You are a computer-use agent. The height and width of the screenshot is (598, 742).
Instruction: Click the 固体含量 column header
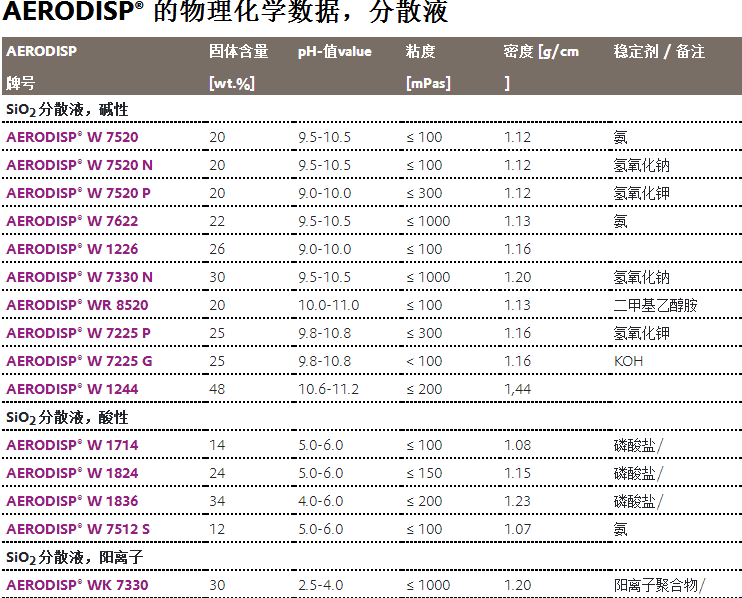click(x=238, y=51)
